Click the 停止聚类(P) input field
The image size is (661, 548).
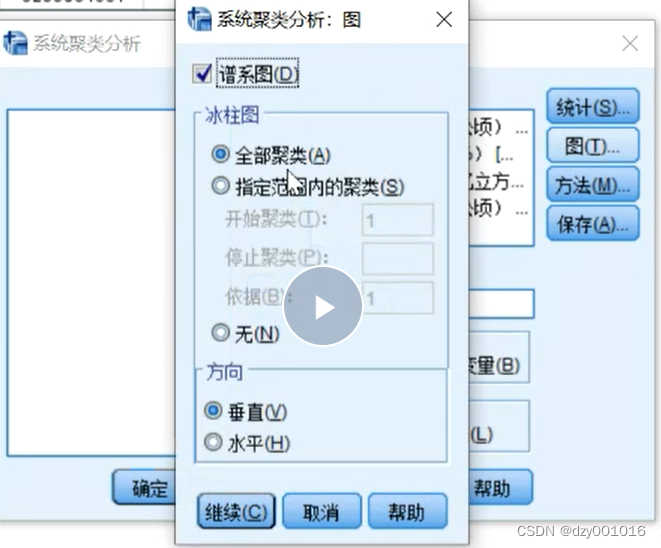[x=398, y=258]
